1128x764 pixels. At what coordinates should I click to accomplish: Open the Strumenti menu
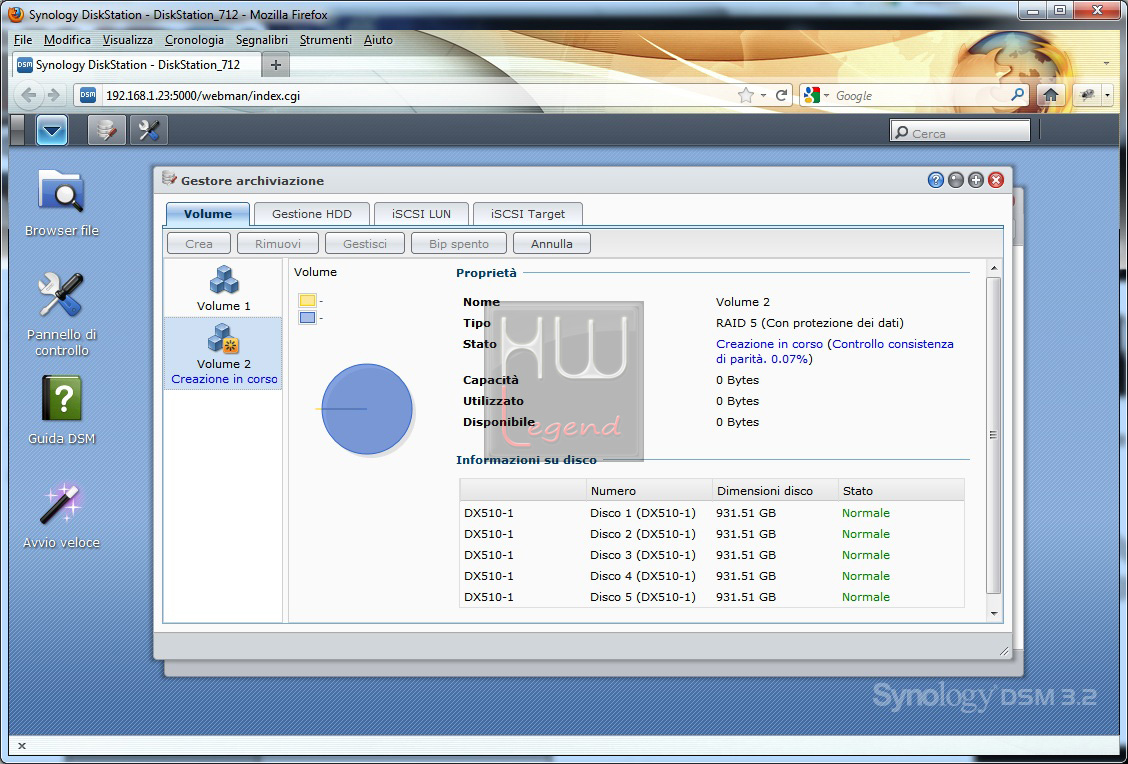[x=326, y=40]
